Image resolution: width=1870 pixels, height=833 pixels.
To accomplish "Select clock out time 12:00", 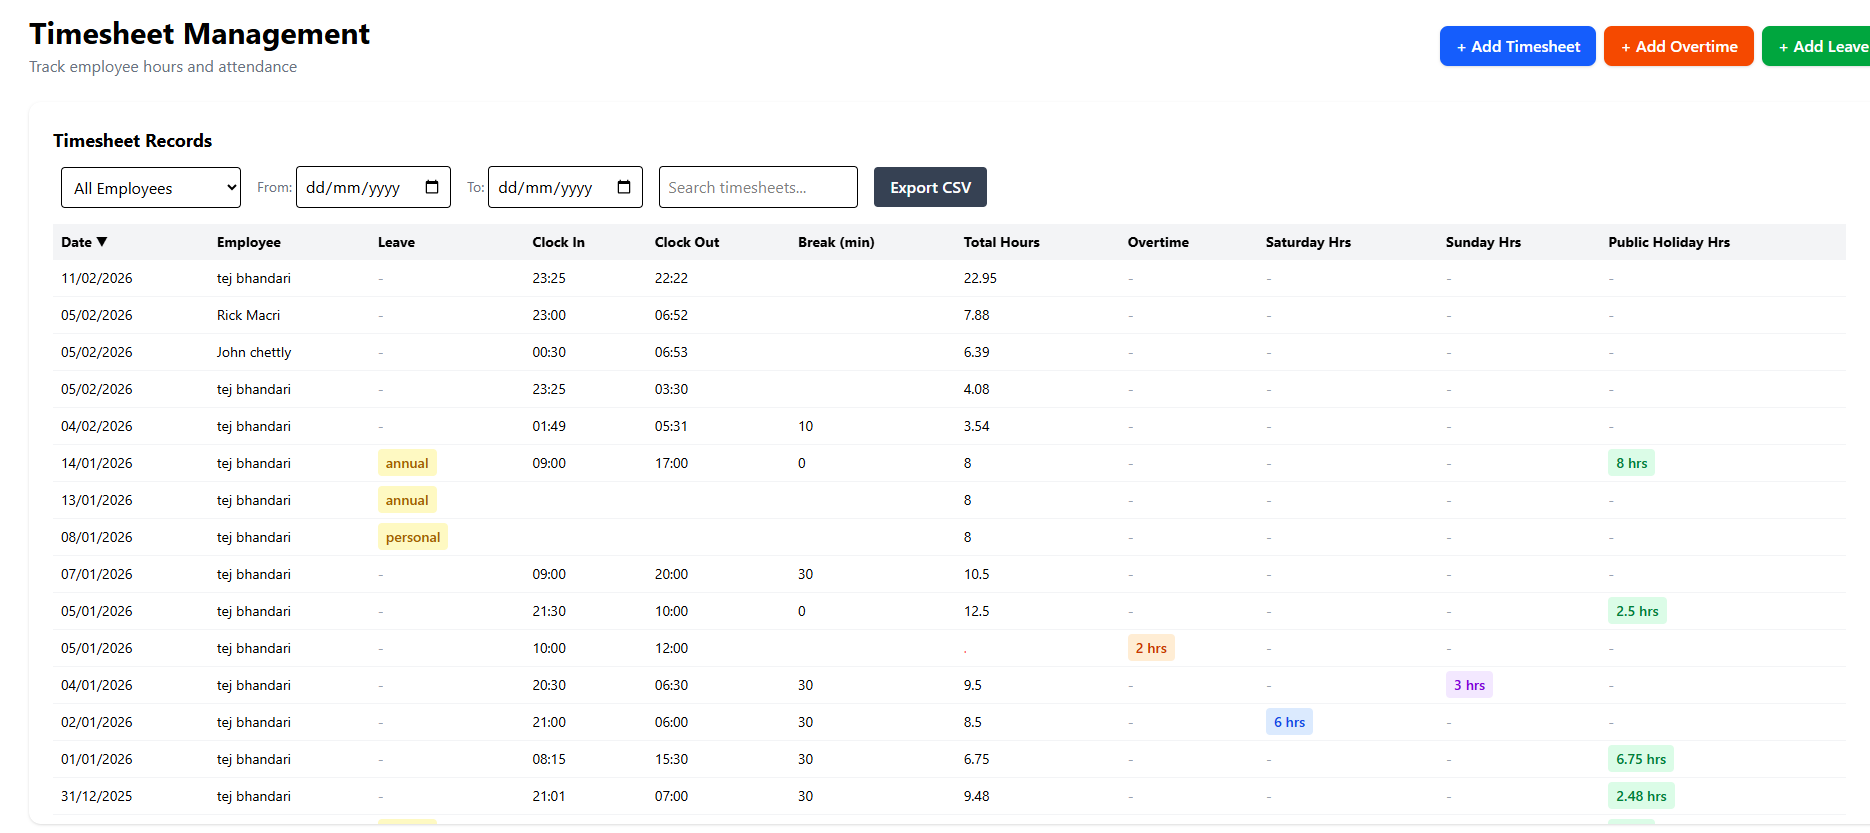I will tap(671, 648).
